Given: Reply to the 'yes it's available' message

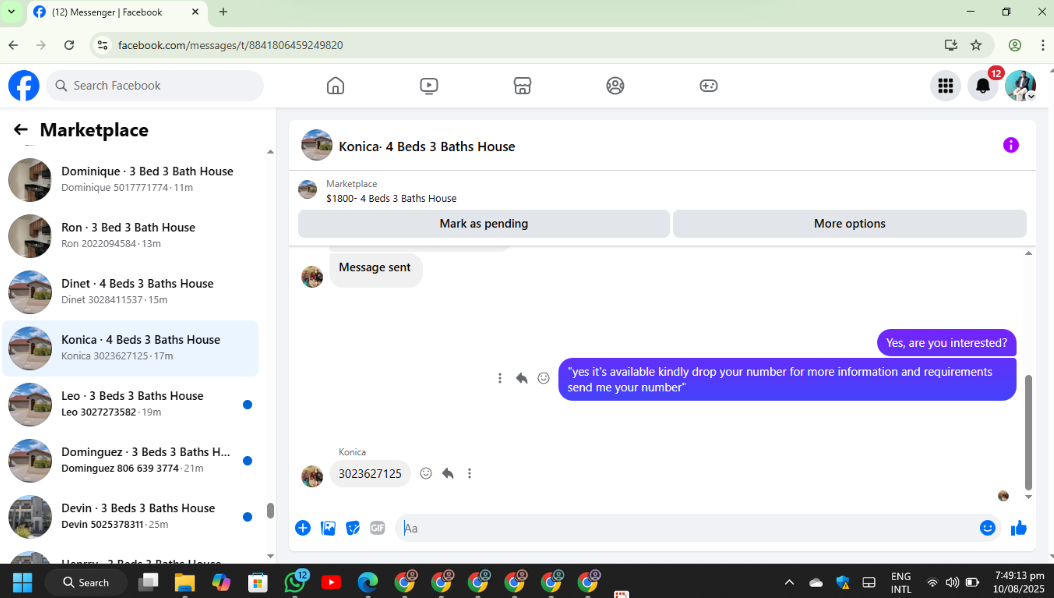Looking at the screenshot, I should [522, 378].
